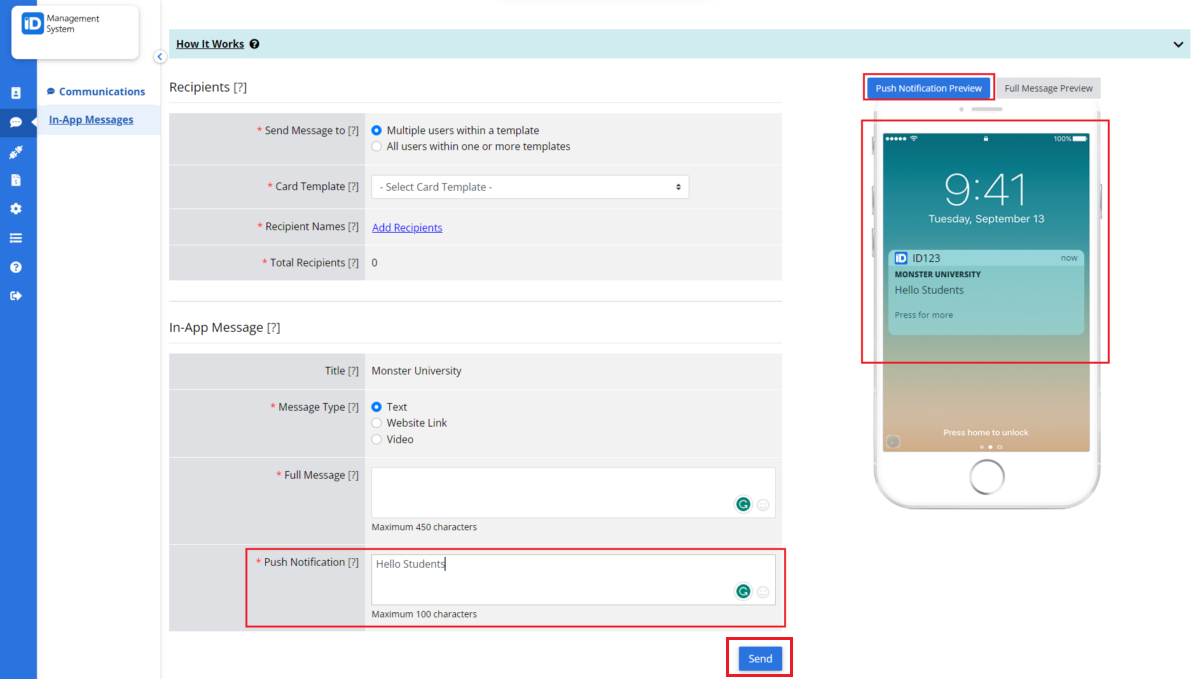Click the [?] beside Total Recipients

(353, 263)
